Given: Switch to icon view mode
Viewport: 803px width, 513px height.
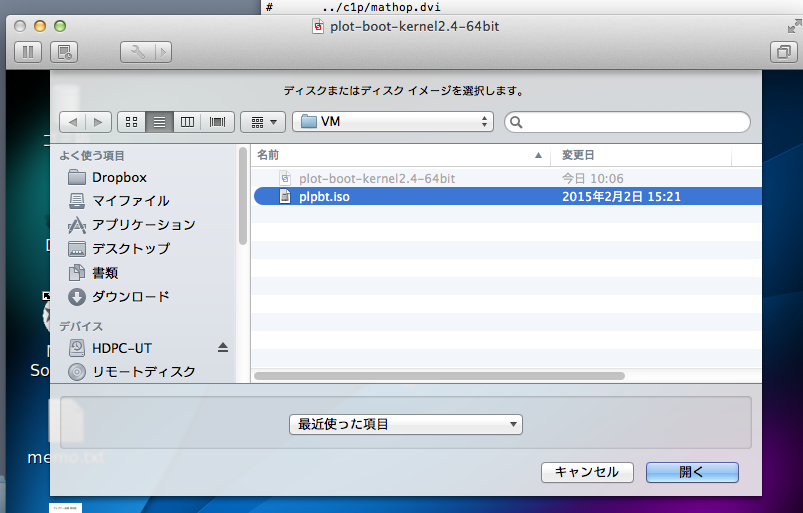Looking at the screenshot, I should (131, 122).
